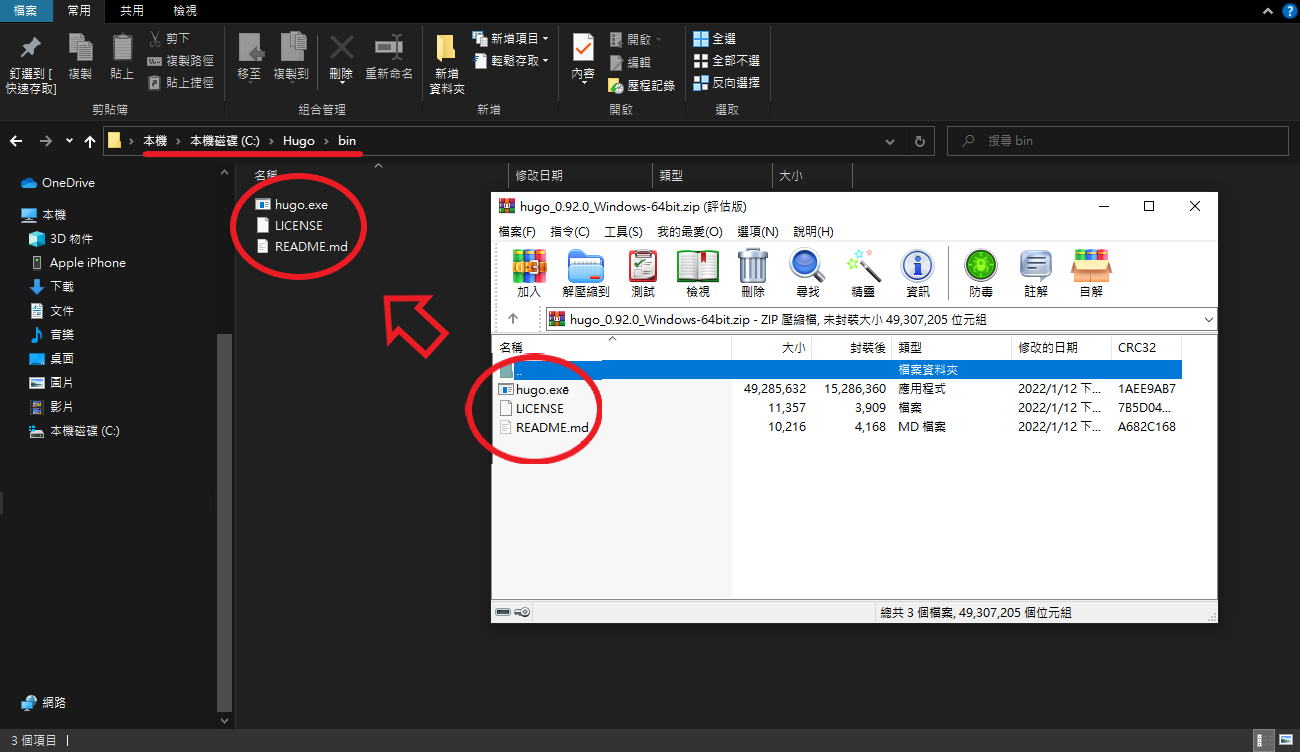Viewport: 1300px width, 752px height.
Task: Switch to the View (檢視) ribbon tab
Action: tap(184, 11)
